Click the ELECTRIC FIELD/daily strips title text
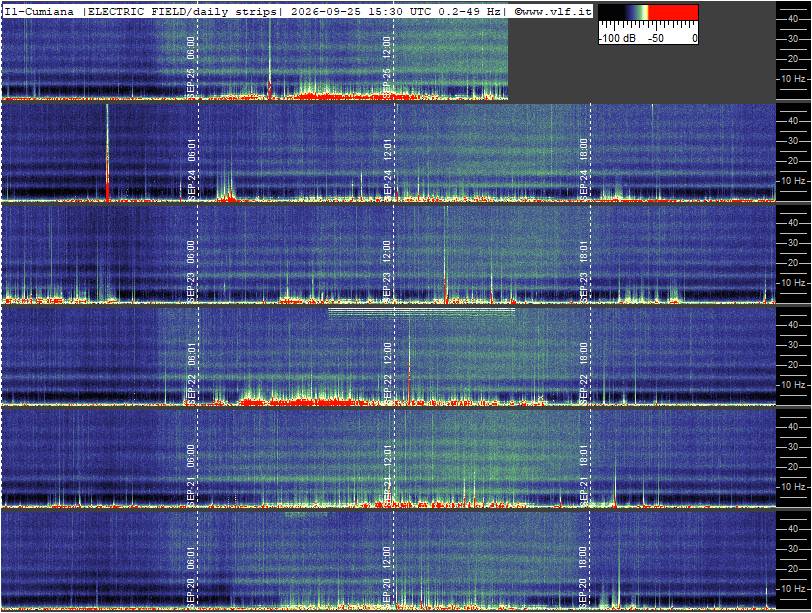The image size is (812, 613). [182, 12]
